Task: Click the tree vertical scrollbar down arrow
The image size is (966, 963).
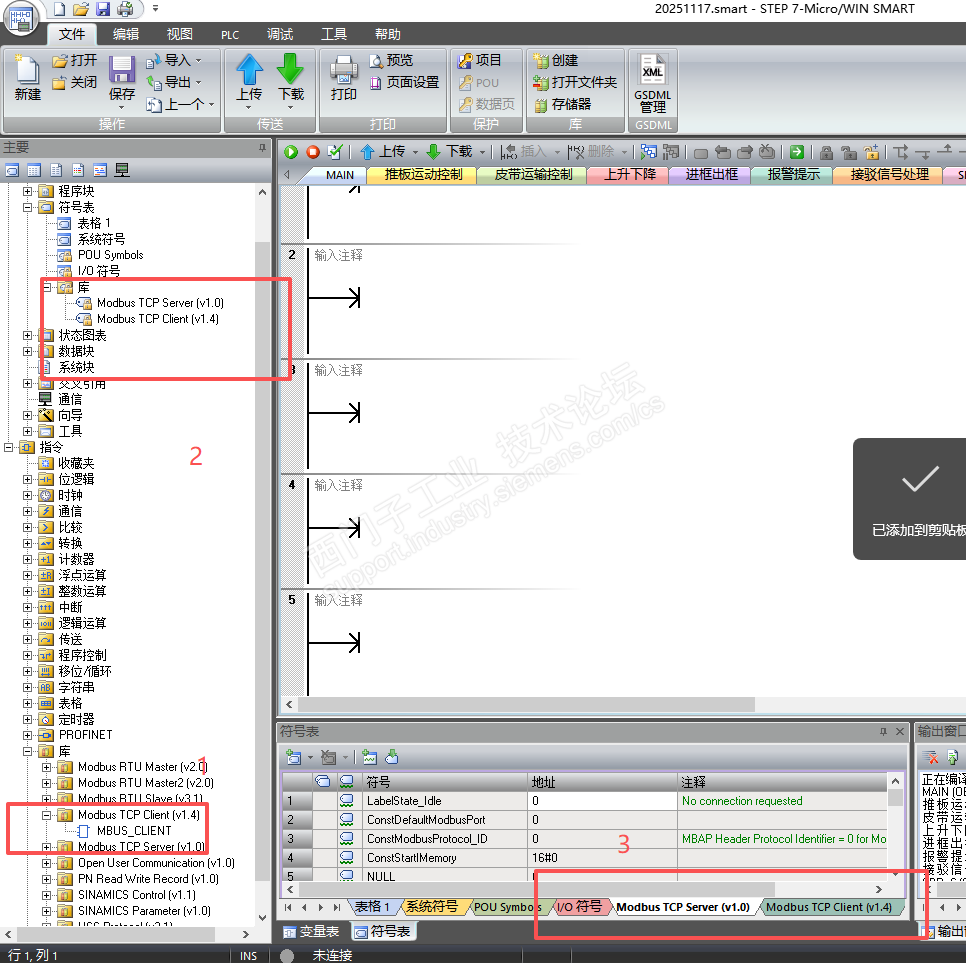Action: tap(262, 917)
